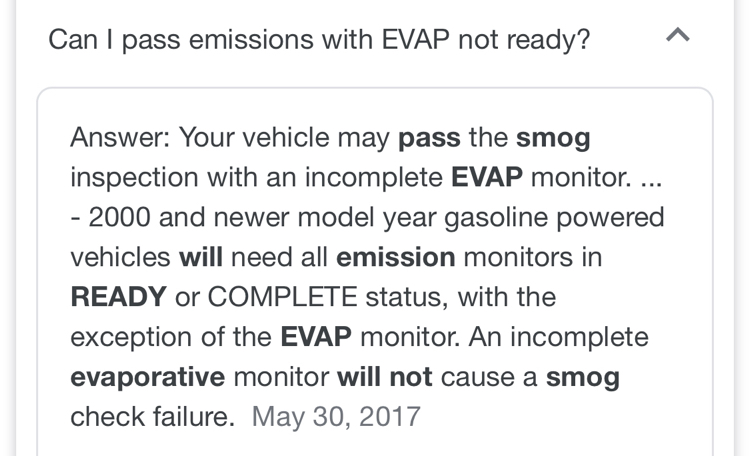Click the bold word 'evaporative'
750x456 pixels.
pos(147,377)
